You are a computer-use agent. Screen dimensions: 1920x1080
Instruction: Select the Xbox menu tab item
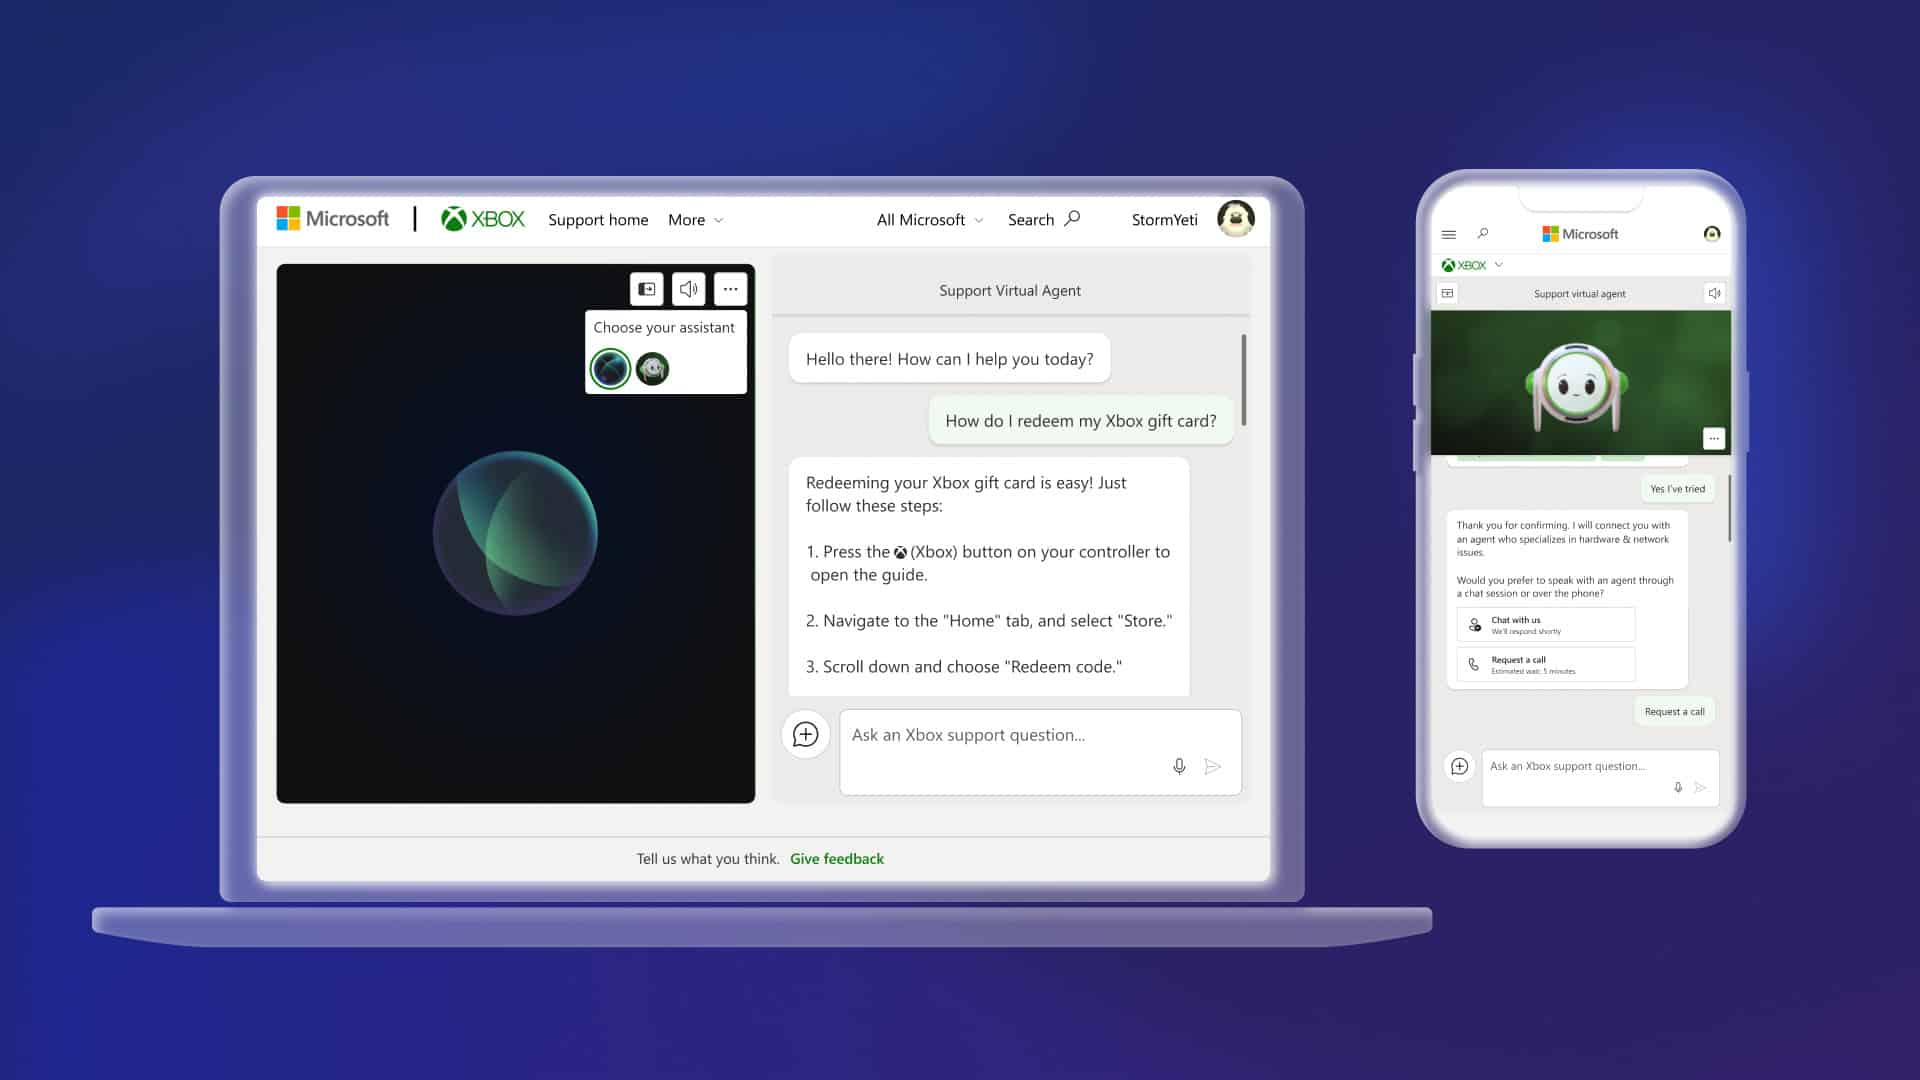1468,264
